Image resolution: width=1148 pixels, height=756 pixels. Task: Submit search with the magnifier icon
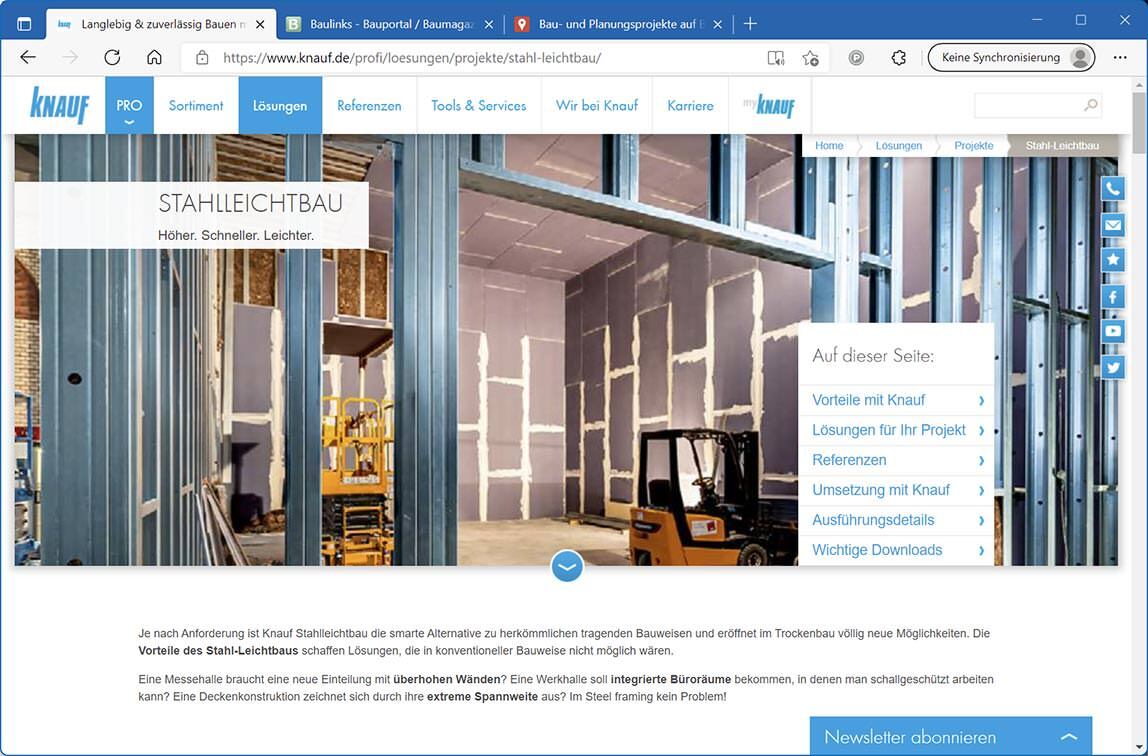pyautogui.click(x=1090, y=105)
